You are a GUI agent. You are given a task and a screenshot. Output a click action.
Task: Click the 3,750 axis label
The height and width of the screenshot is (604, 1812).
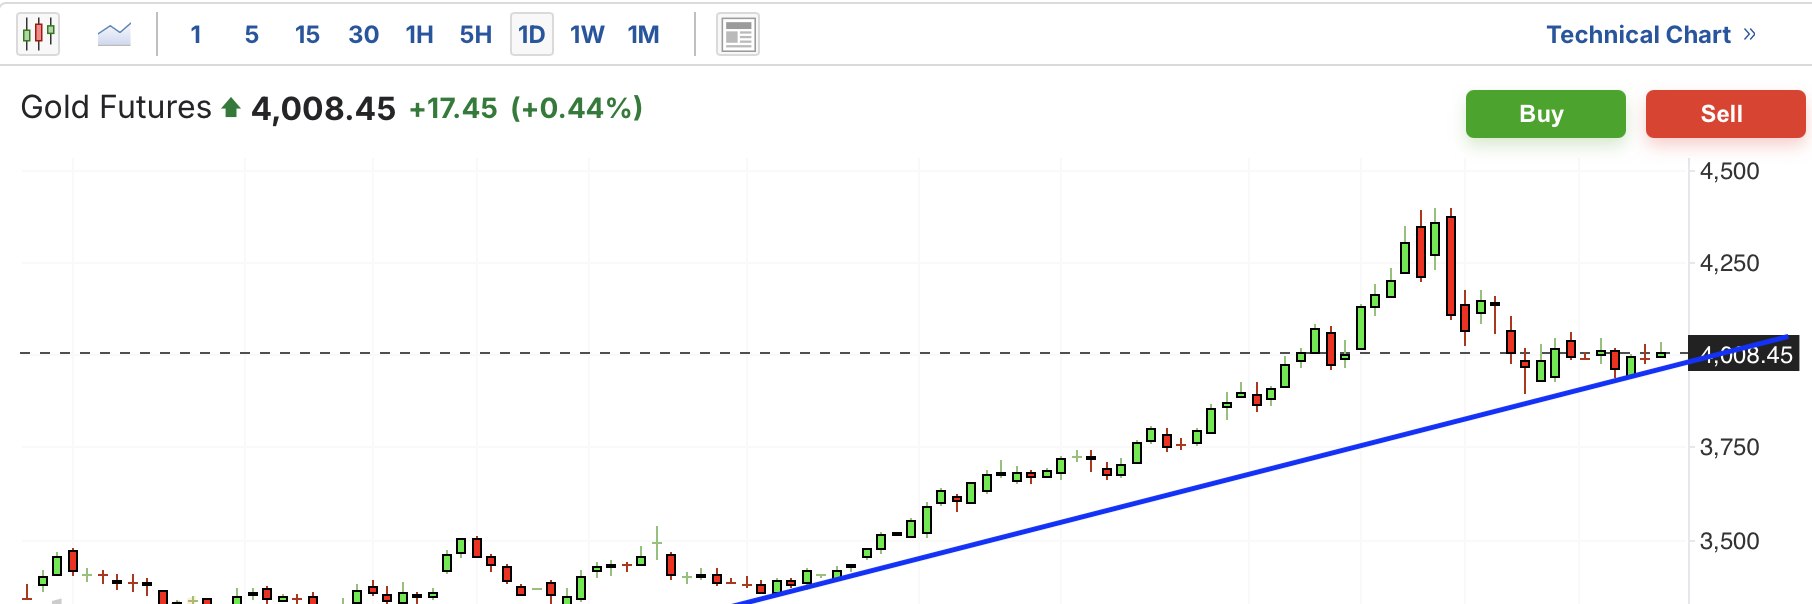click(1729, 447)
